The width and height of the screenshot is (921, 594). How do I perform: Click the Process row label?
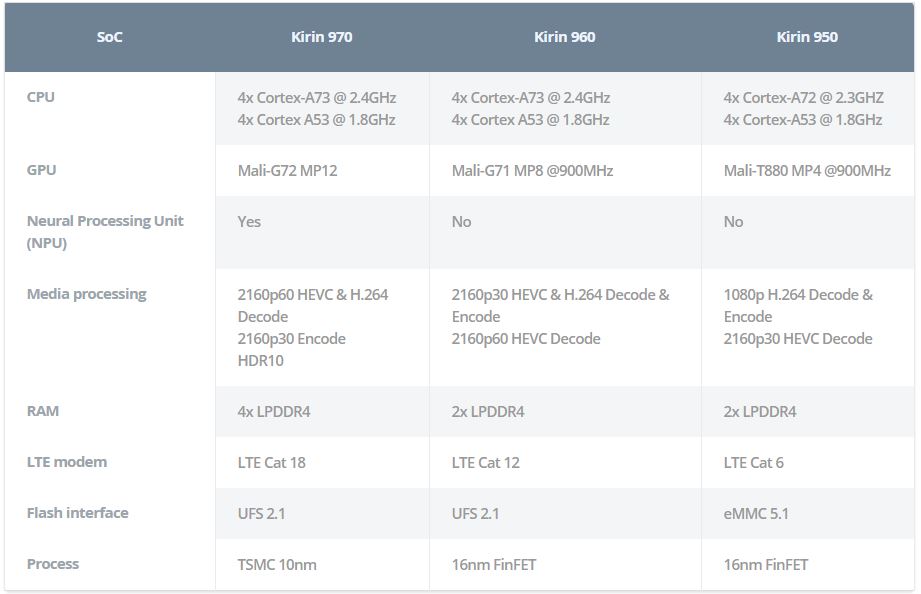53,564
